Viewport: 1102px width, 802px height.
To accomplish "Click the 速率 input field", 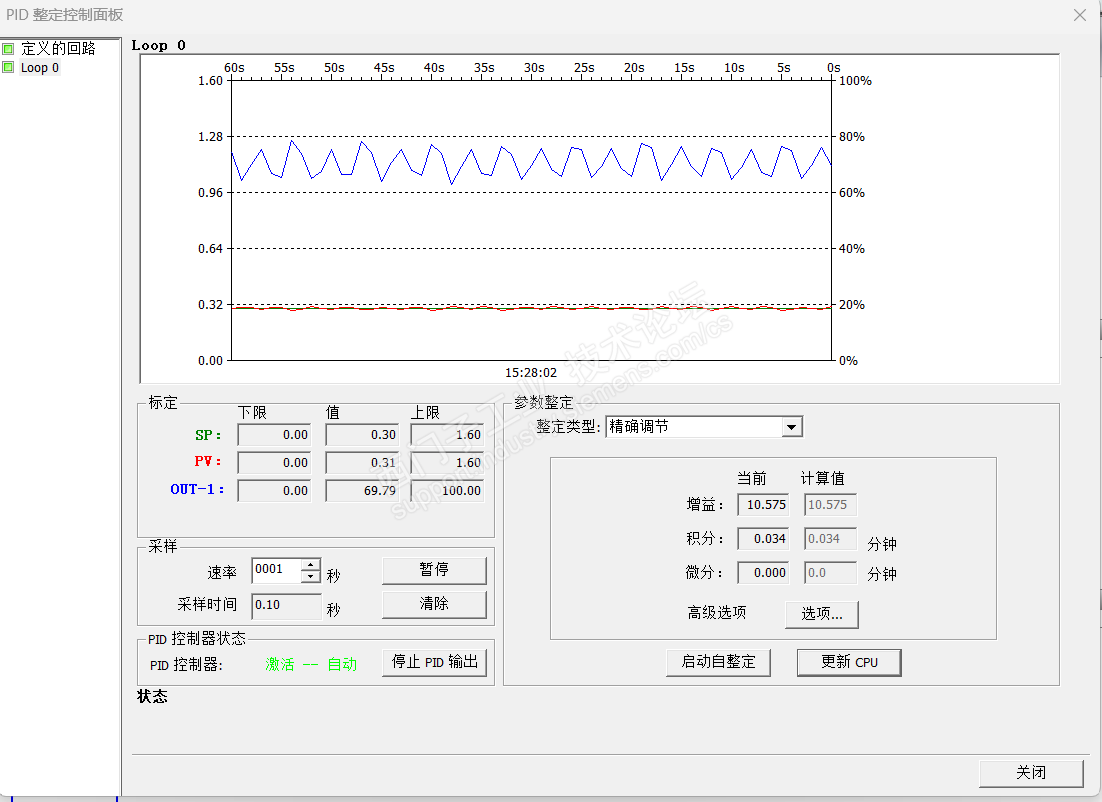I will (276, 570).
